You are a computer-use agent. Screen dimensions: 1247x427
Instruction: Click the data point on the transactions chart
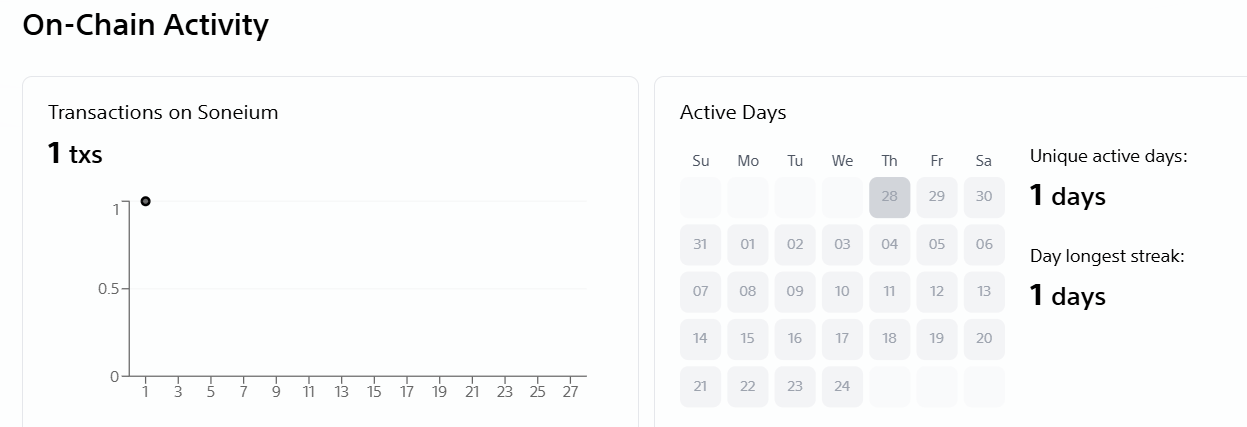[x=146, y=201]
